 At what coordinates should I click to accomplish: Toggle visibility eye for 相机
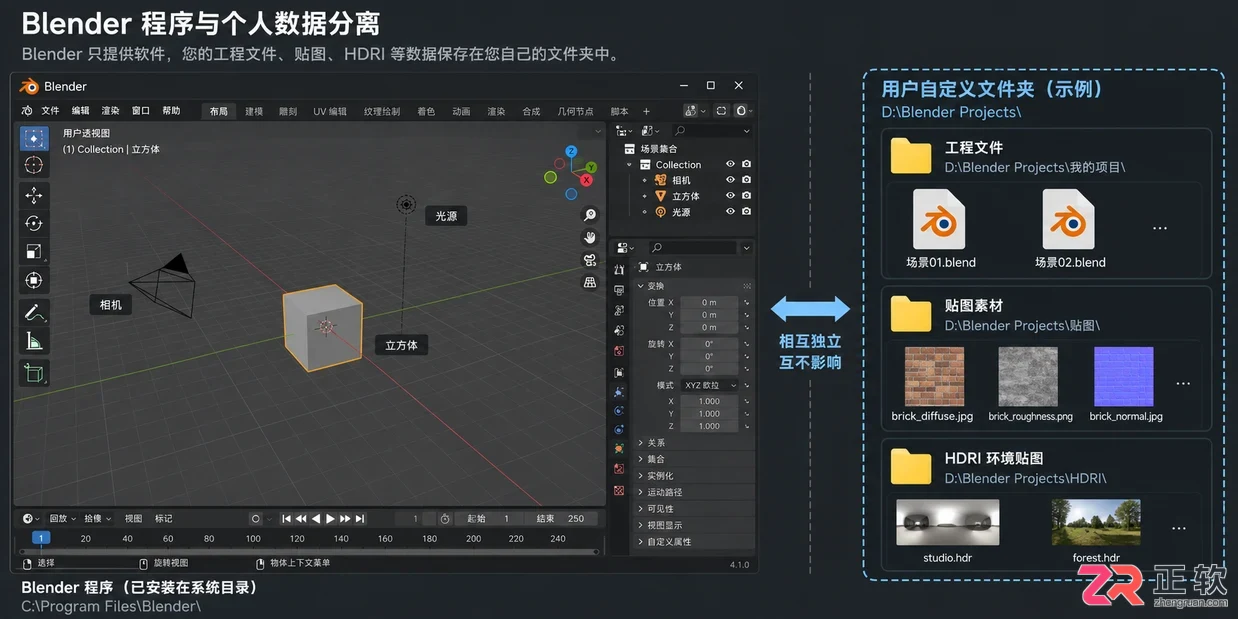coord(730,180)
